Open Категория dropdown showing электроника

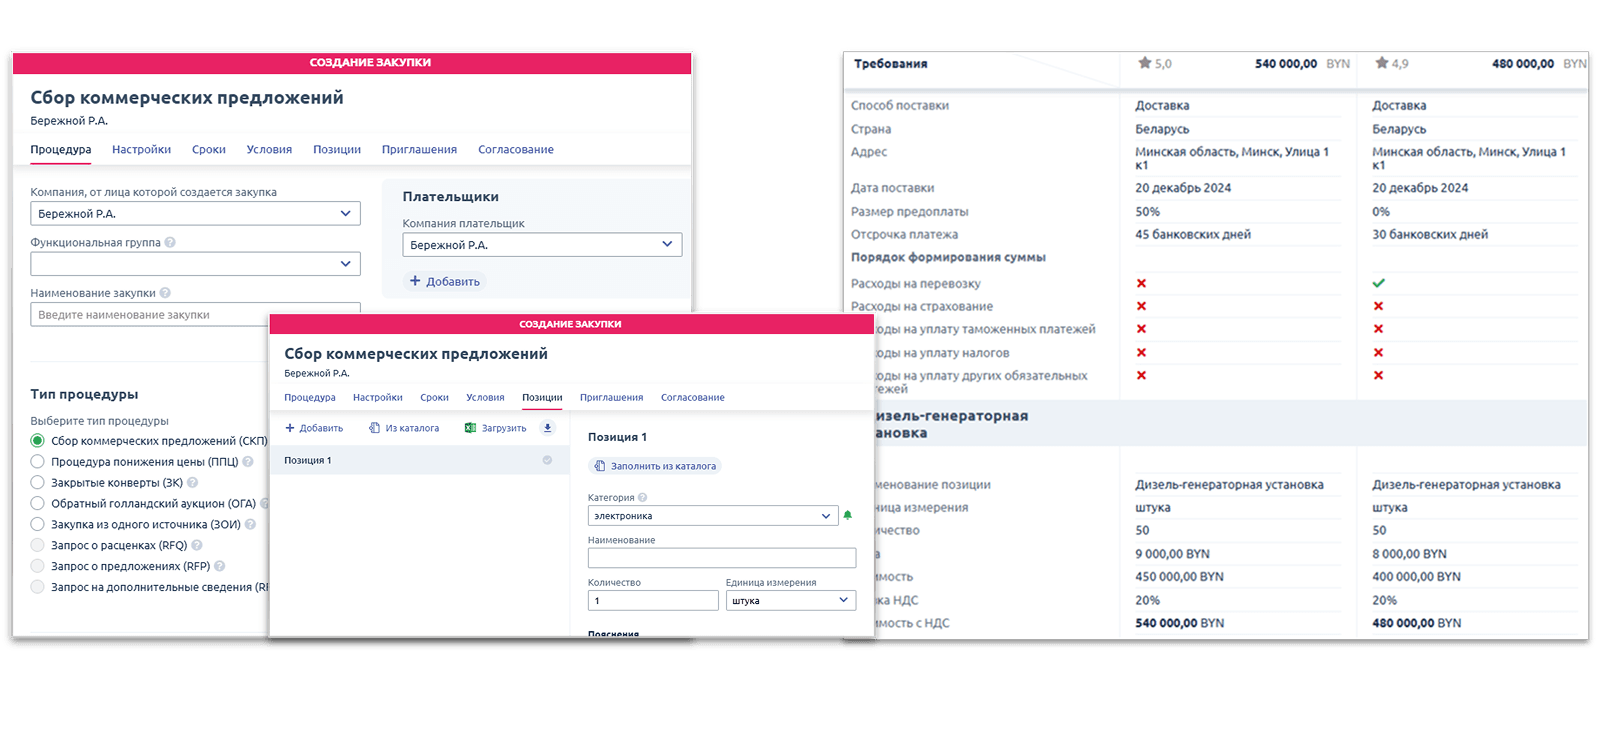click(713, 516)
